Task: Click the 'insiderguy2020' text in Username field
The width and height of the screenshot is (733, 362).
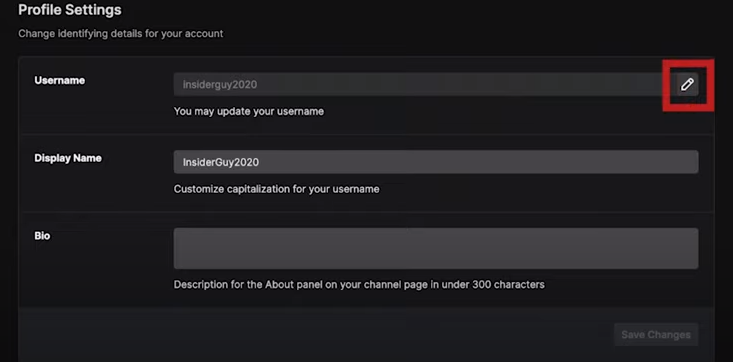Action: pos(220,85)
